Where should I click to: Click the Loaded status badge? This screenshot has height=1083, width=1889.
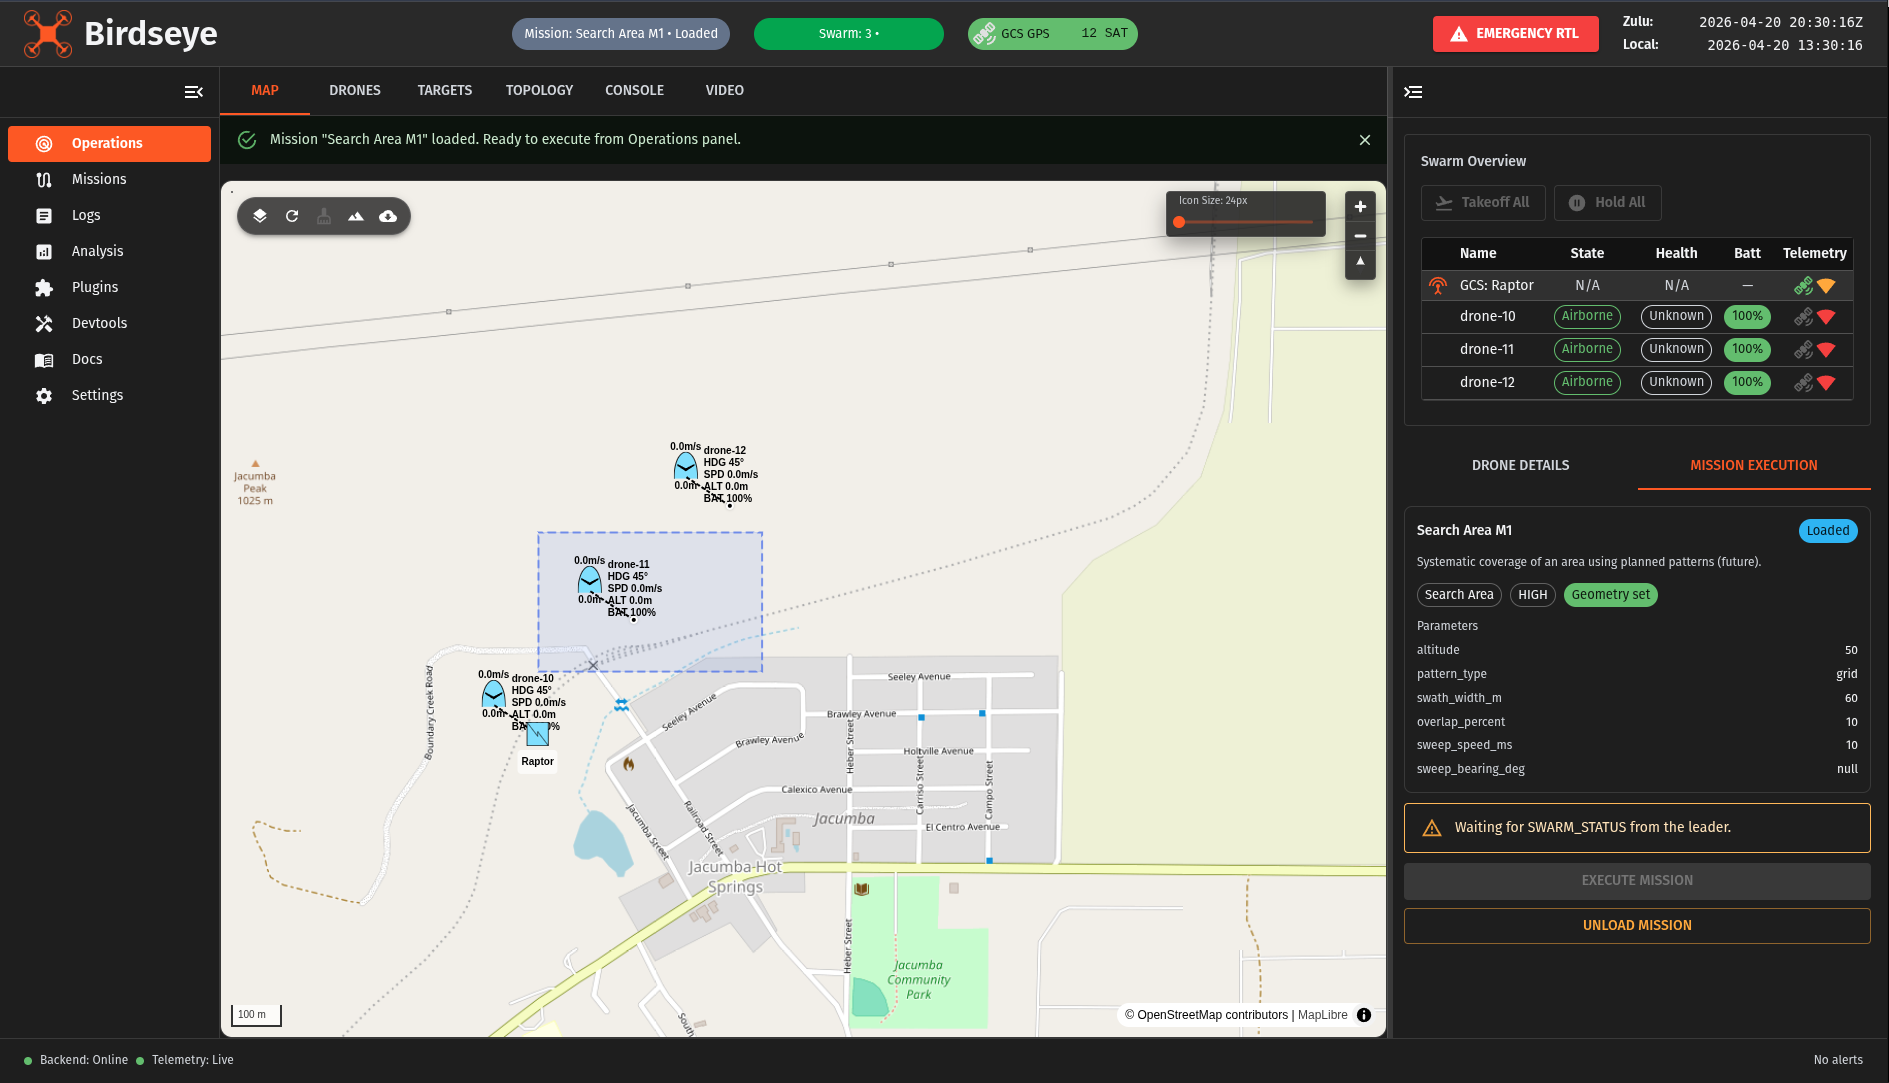(x=1828, y=531)
